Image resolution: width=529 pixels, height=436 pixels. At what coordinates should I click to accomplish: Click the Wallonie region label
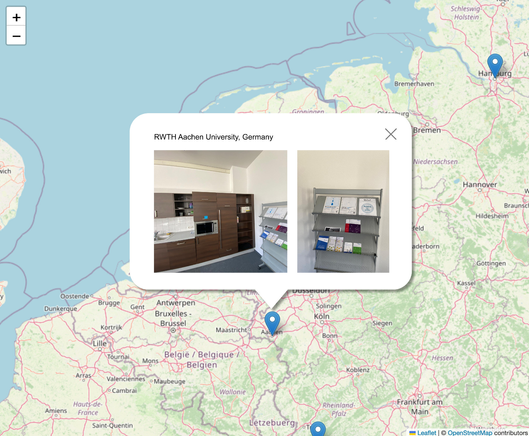pyautogui.click(x=232, y=392)
